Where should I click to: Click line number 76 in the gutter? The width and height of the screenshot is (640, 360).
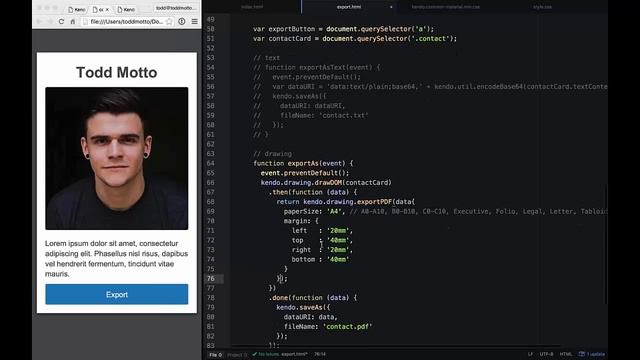211,278
